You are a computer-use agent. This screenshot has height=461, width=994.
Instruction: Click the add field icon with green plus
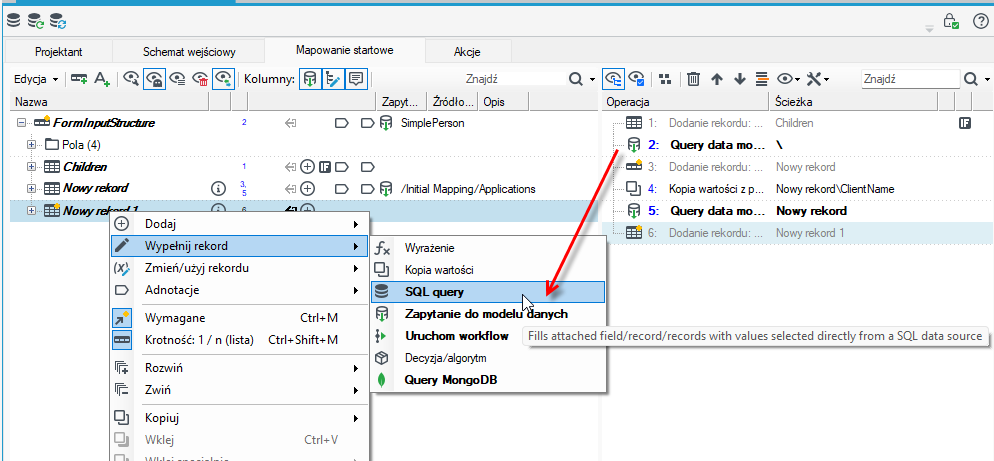pyautogui.click(x=79, y=79)
